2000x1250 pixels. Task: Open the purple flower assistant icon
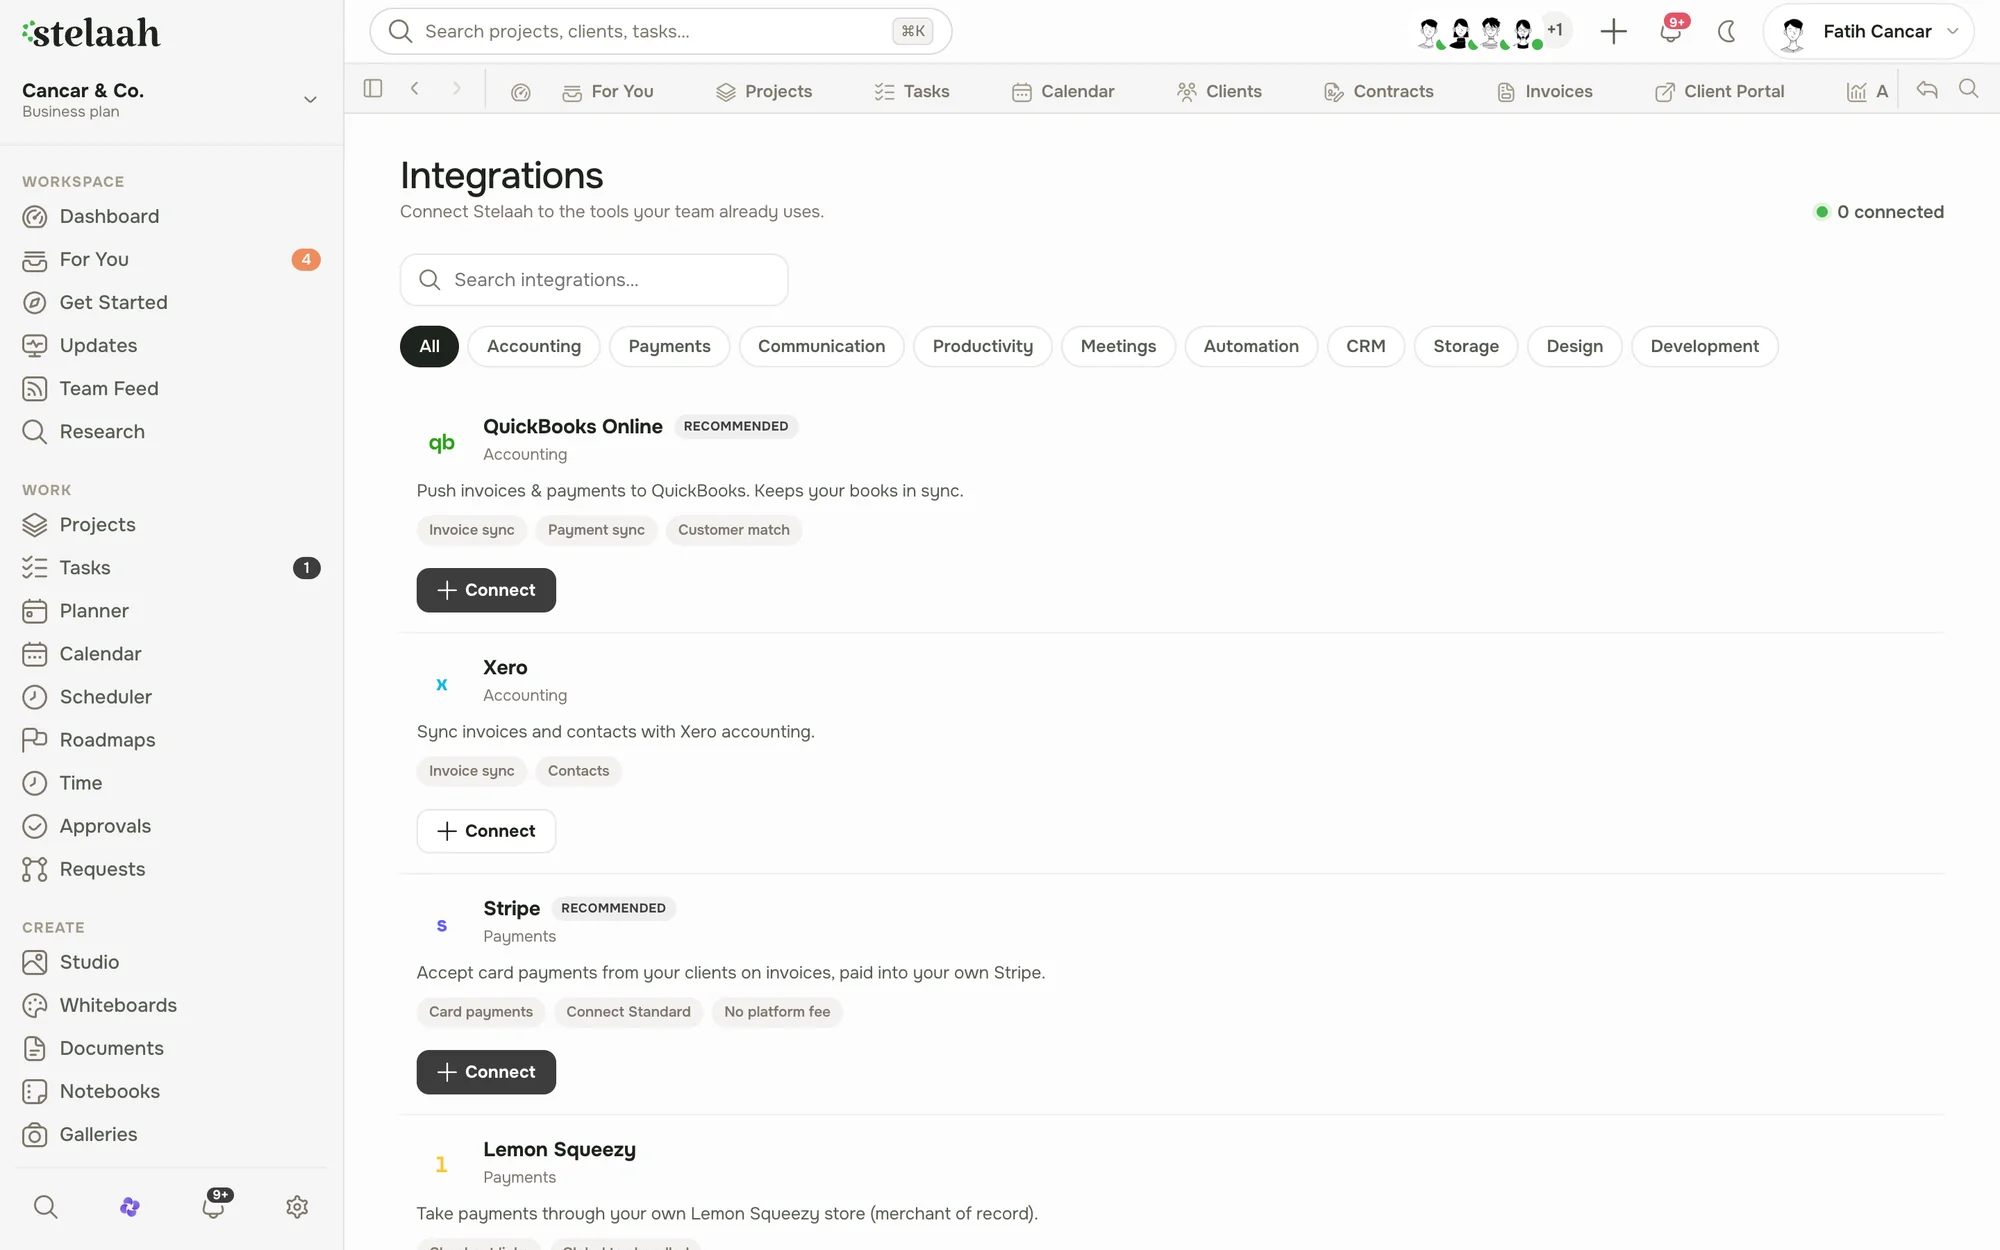point(129,1206)
